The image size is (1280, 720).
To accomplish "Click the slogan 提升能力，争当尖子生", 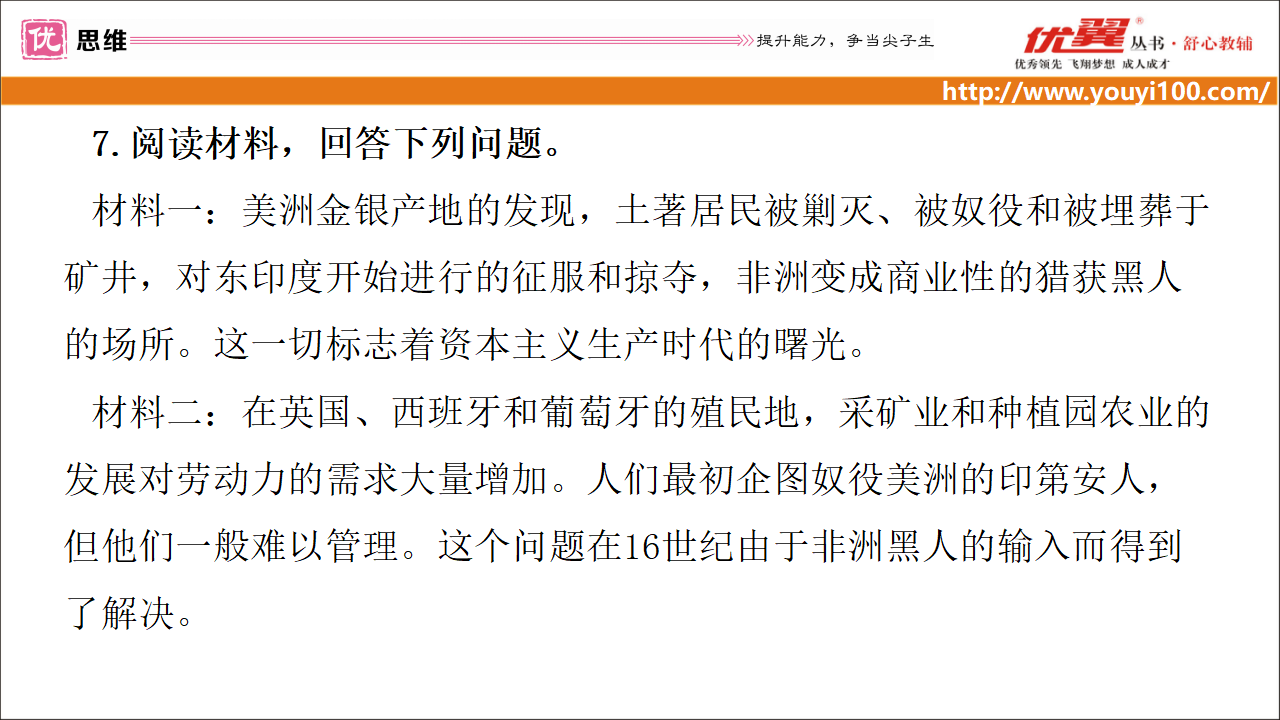I will coord(845,41).
